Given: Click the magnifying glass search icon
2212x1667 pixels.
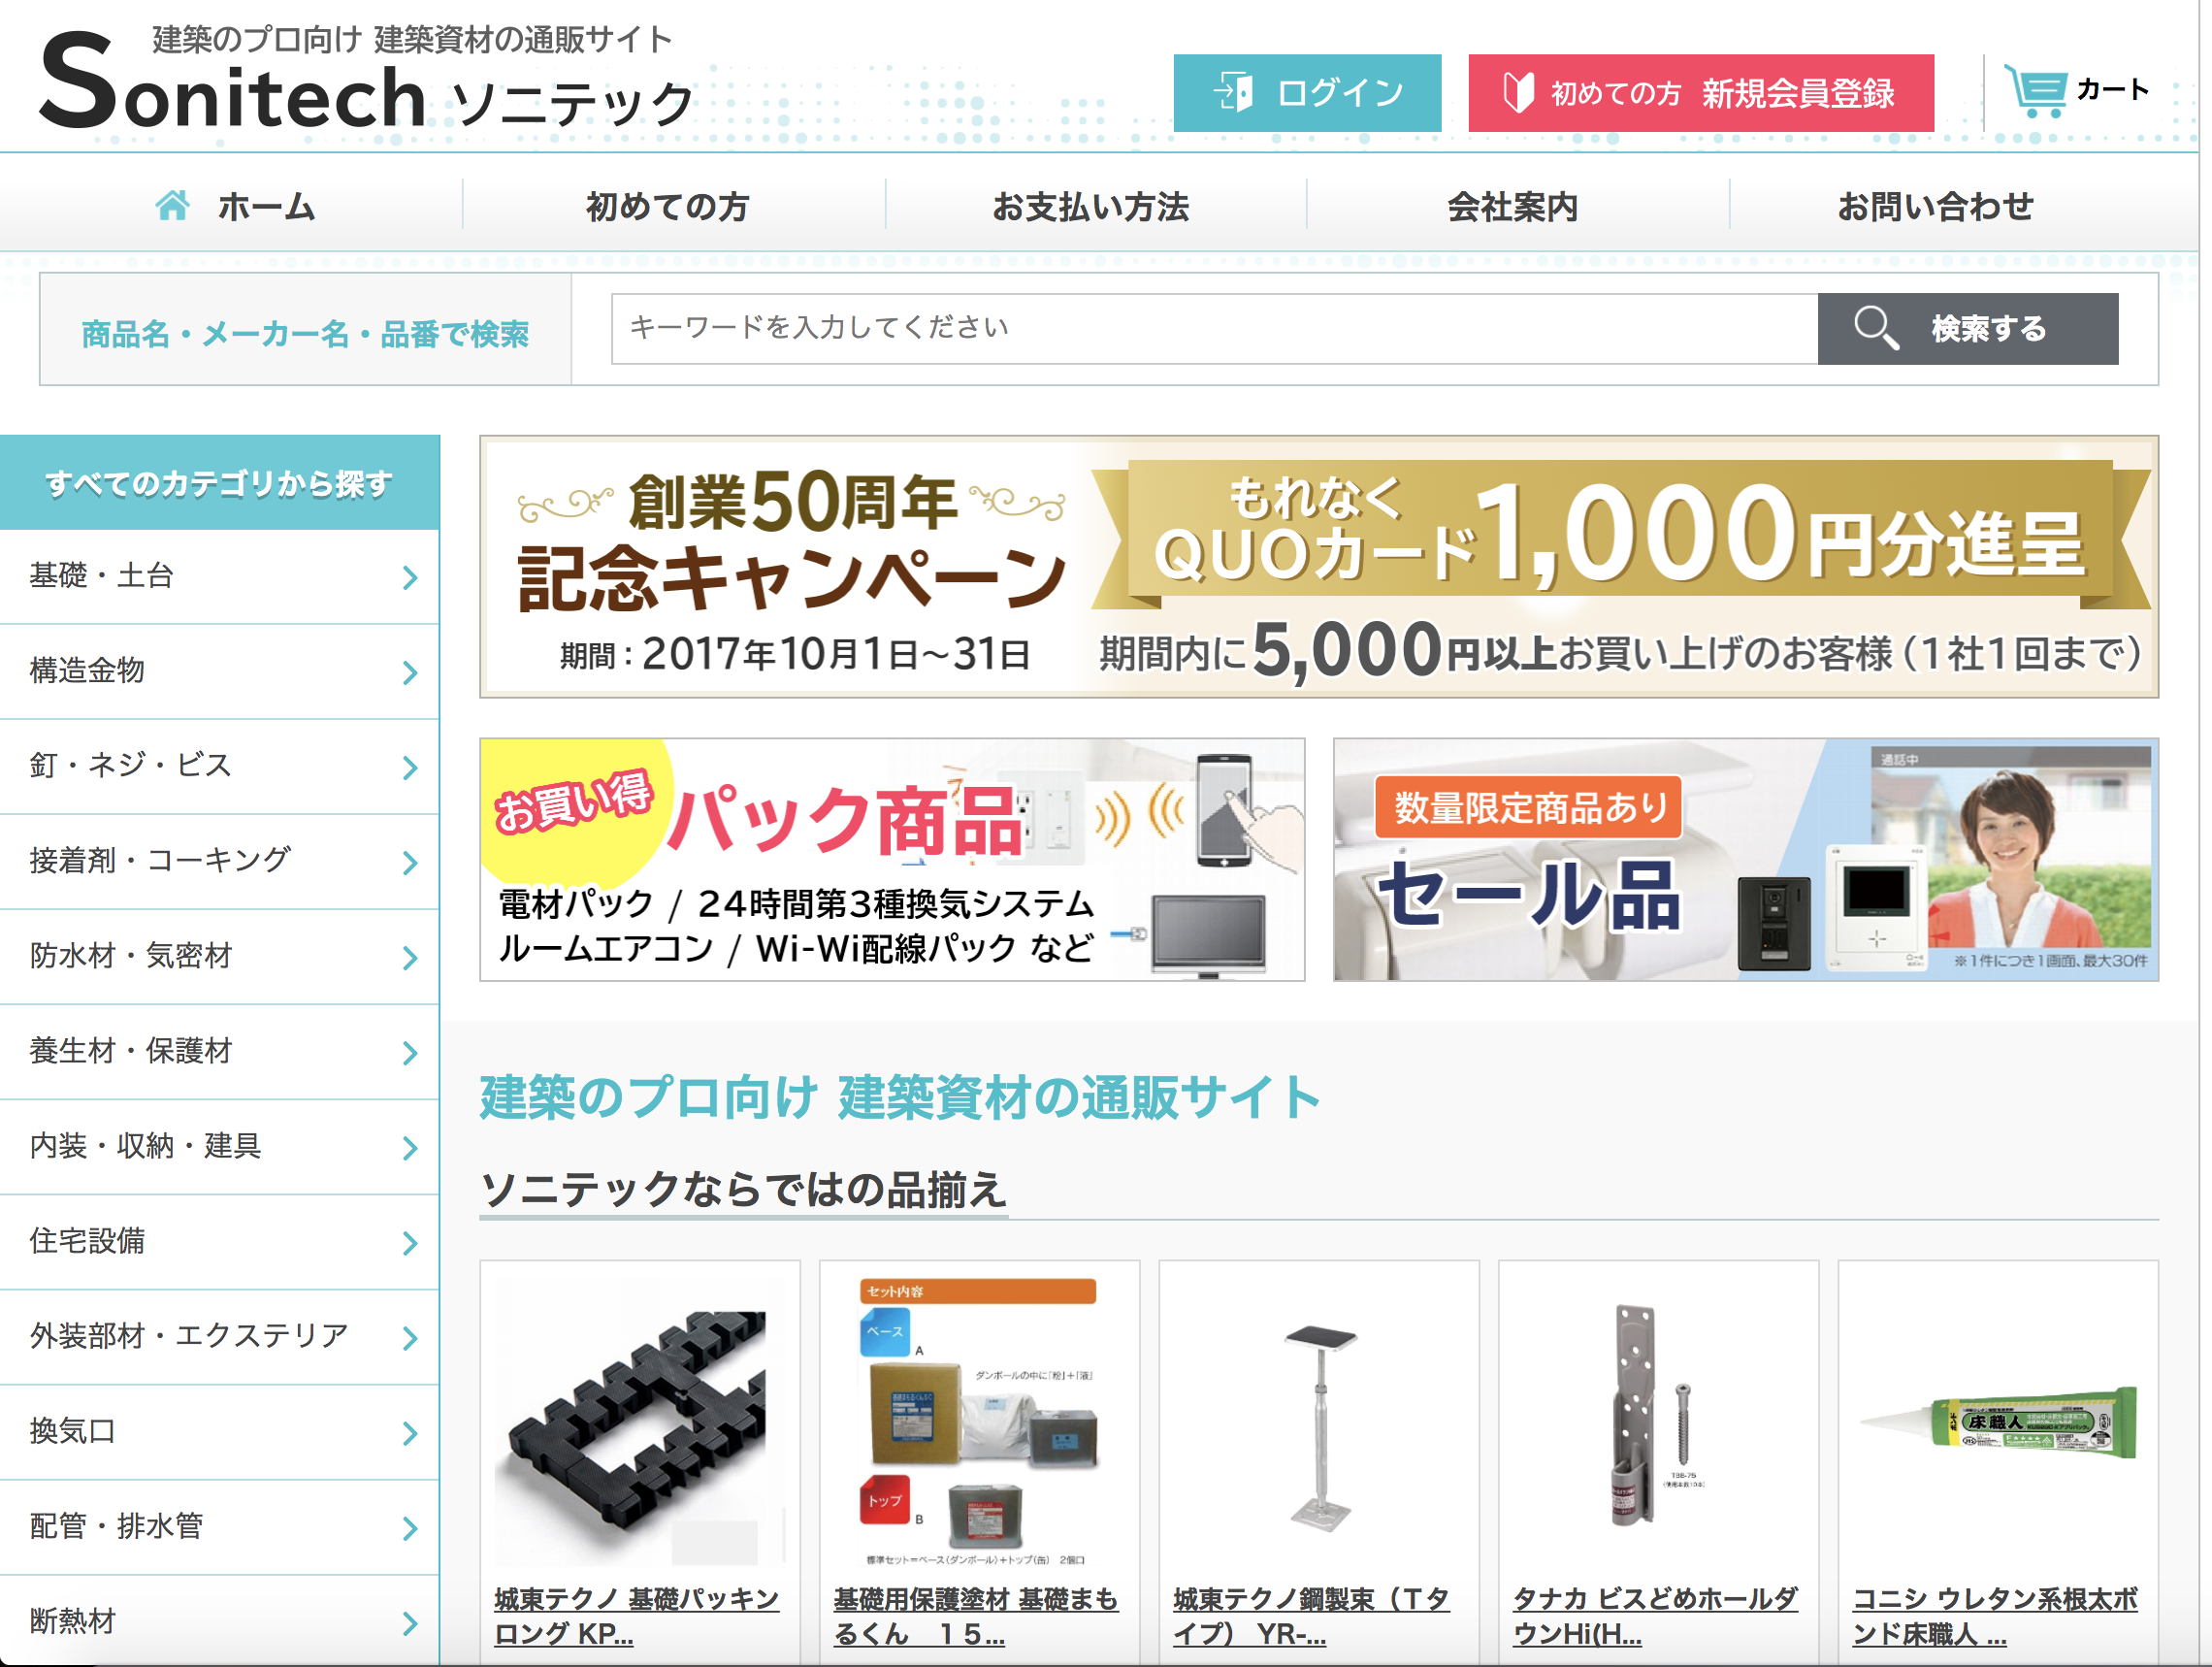Looking at the screenshot, I should pos(1875,328).
